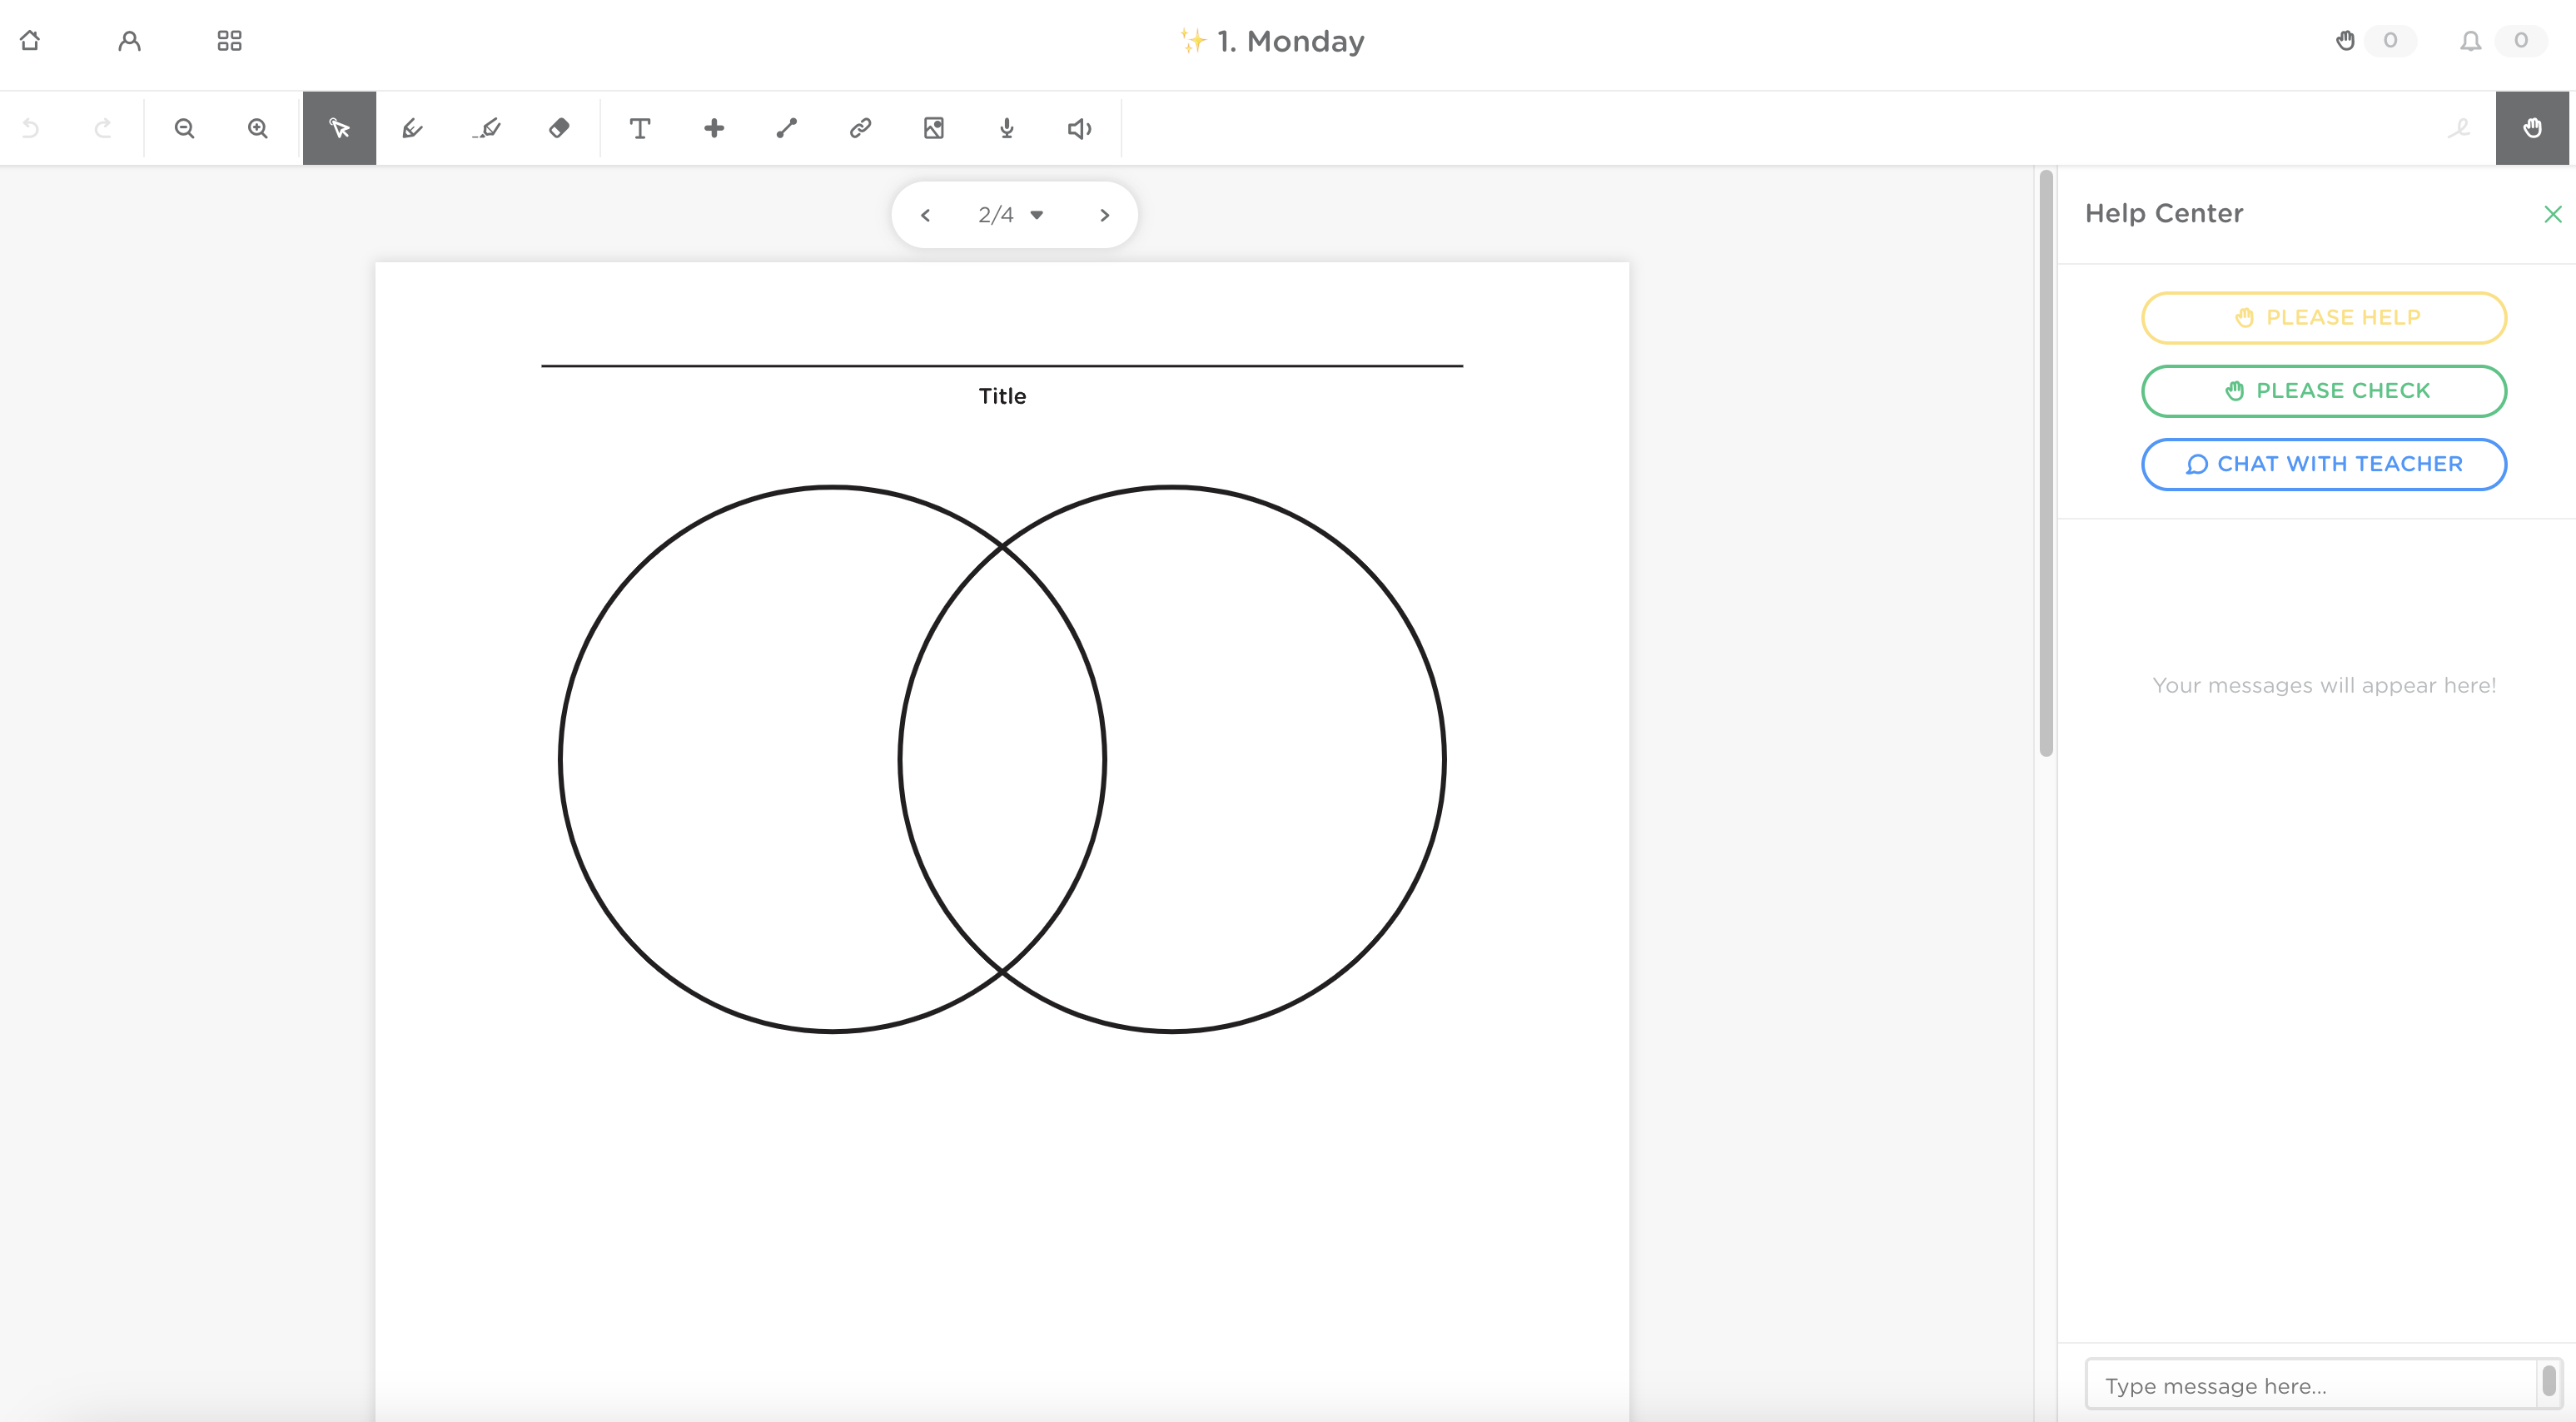Select the pen drawing tool

413,128
